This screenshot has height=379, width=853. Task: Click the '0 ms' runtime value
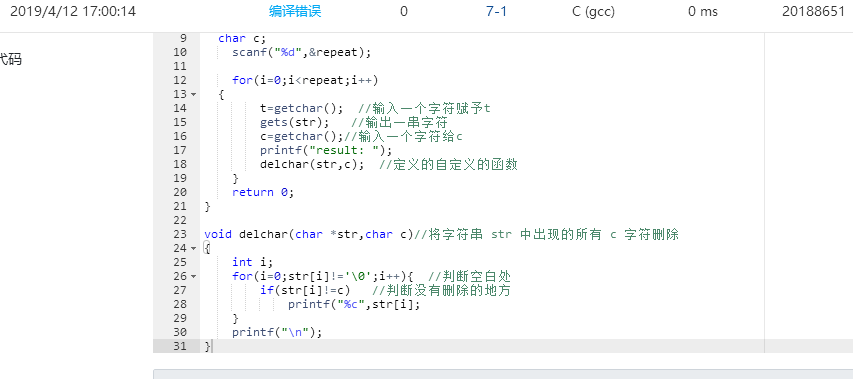coord(703,11)
